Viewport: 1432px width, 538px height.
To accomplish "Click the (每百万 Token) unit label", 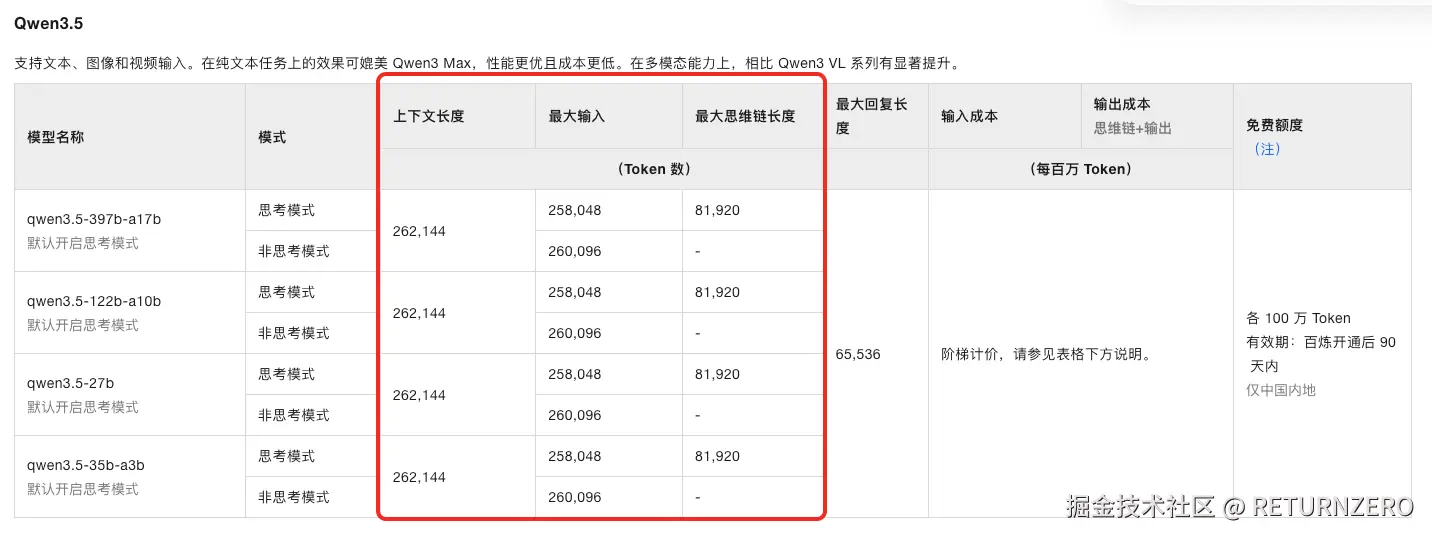I will pos(1080,169).
